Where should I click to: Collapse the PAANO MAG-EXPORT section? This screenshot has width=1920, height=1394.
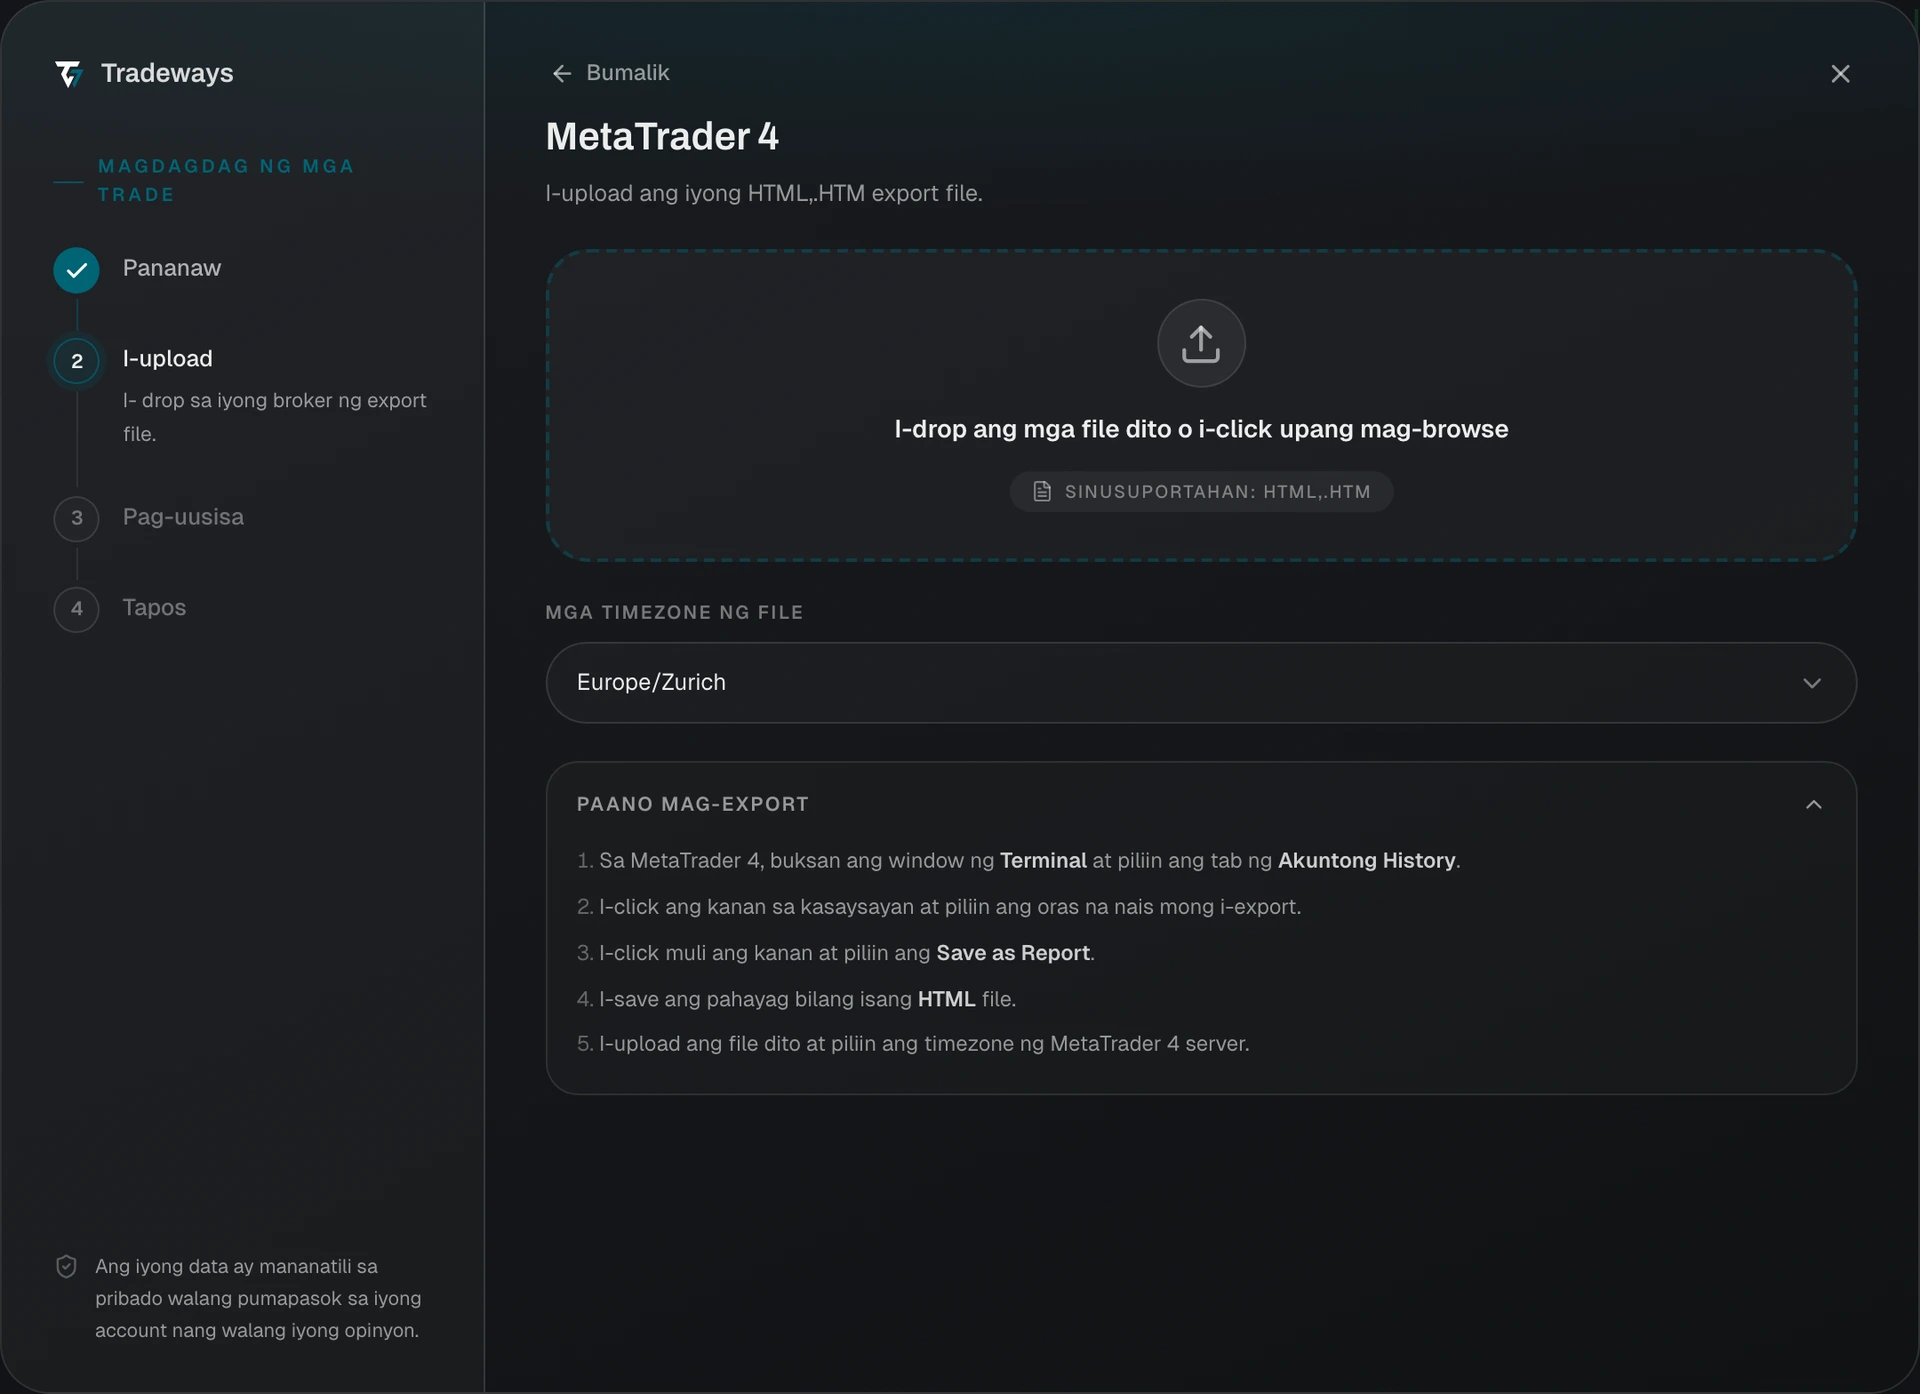(x=1814, y=805)
